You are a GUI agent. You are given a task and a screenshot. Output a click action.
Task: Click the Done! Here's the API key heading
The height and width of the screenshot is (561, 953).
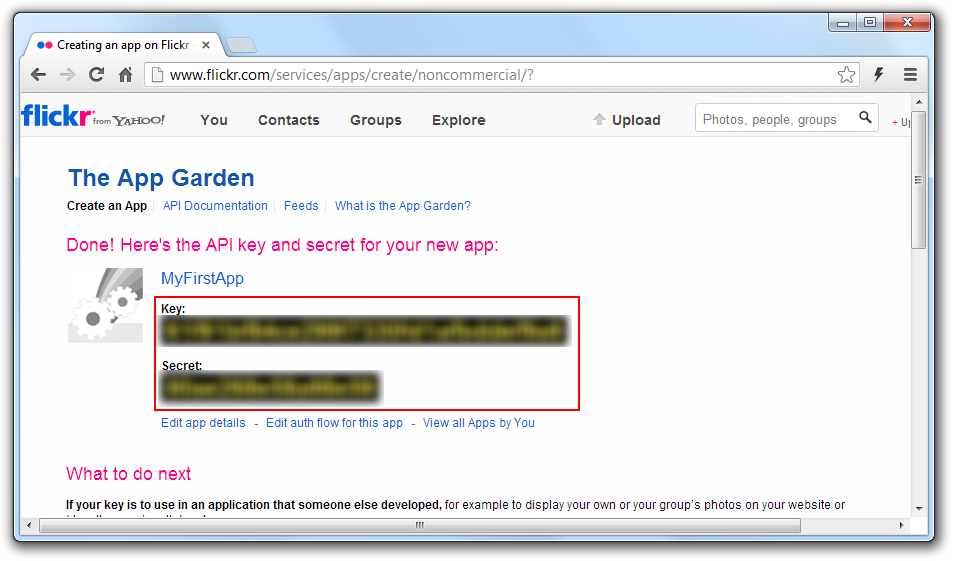[282, 245]
